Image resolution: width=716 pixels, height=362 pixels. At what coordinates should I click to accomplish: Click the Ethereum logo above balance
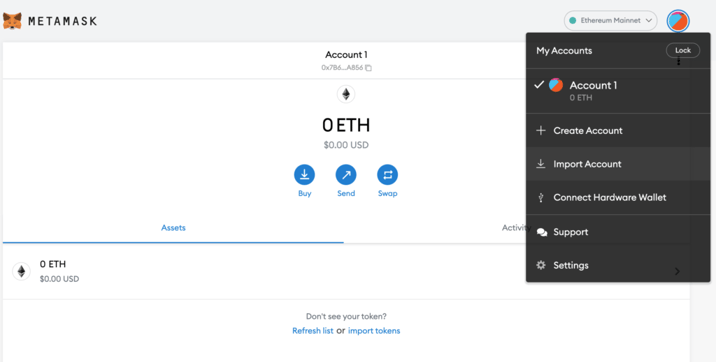[x=346, y=94]
